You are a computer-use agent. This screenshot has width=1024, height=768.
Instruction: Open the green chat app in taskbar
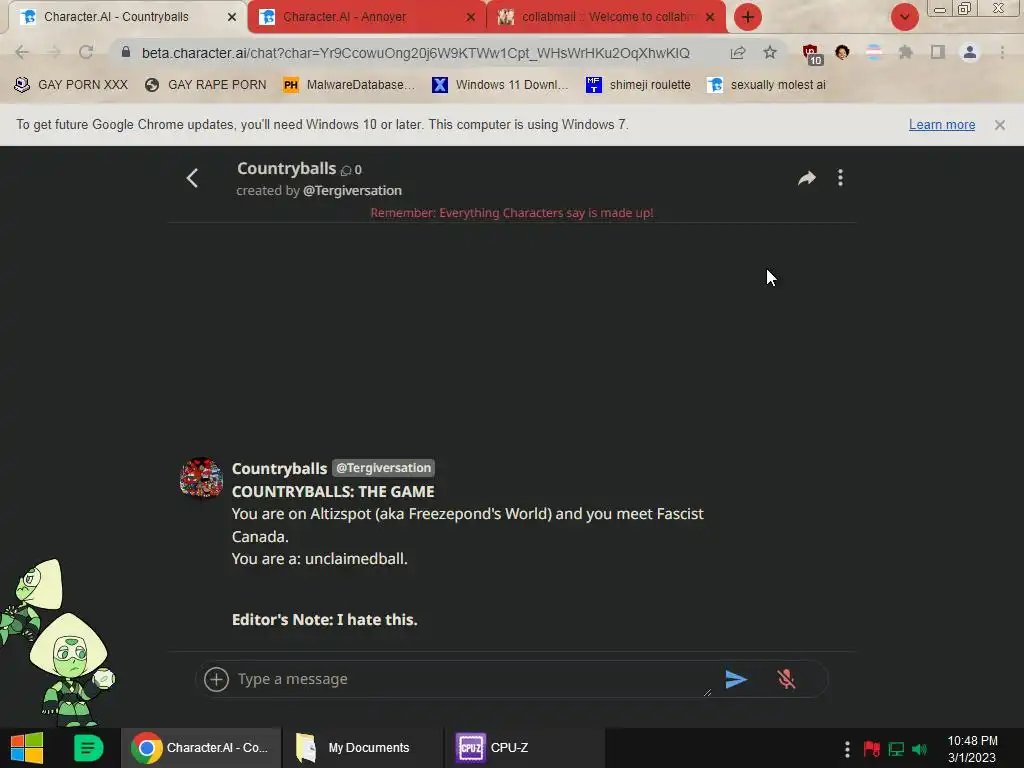tap(88, 748)
